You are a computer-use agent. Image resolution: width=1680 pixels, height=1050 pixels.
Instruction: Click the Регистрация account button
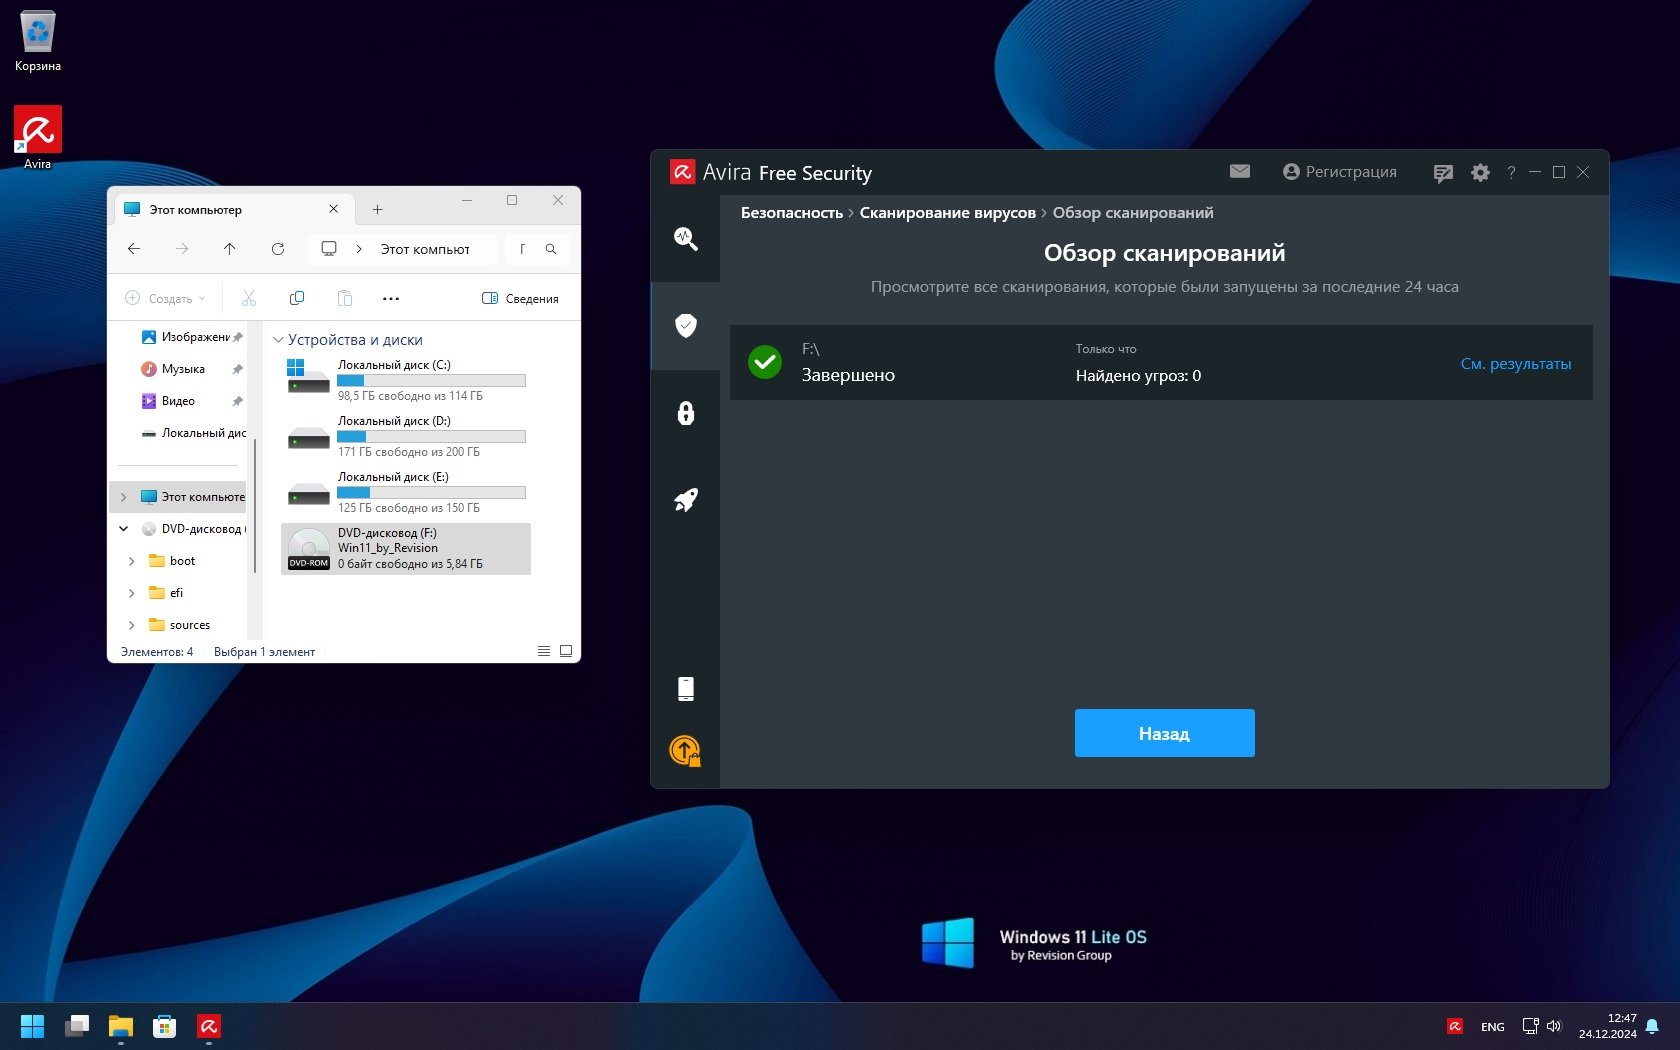pos(1339,172)
